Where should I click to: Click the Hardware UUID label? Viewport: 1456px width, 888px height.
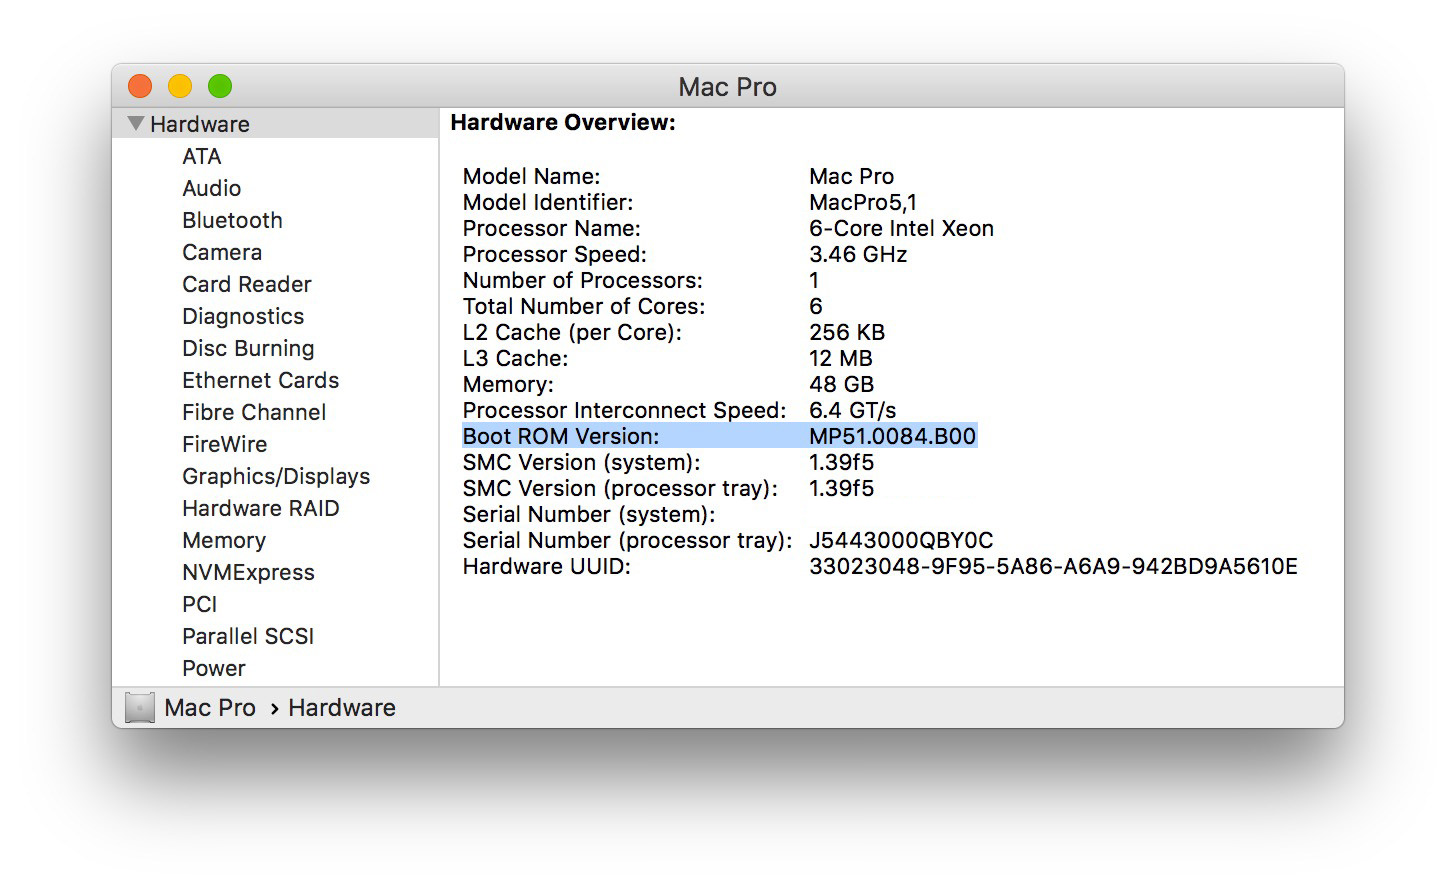tap(547, 566)
